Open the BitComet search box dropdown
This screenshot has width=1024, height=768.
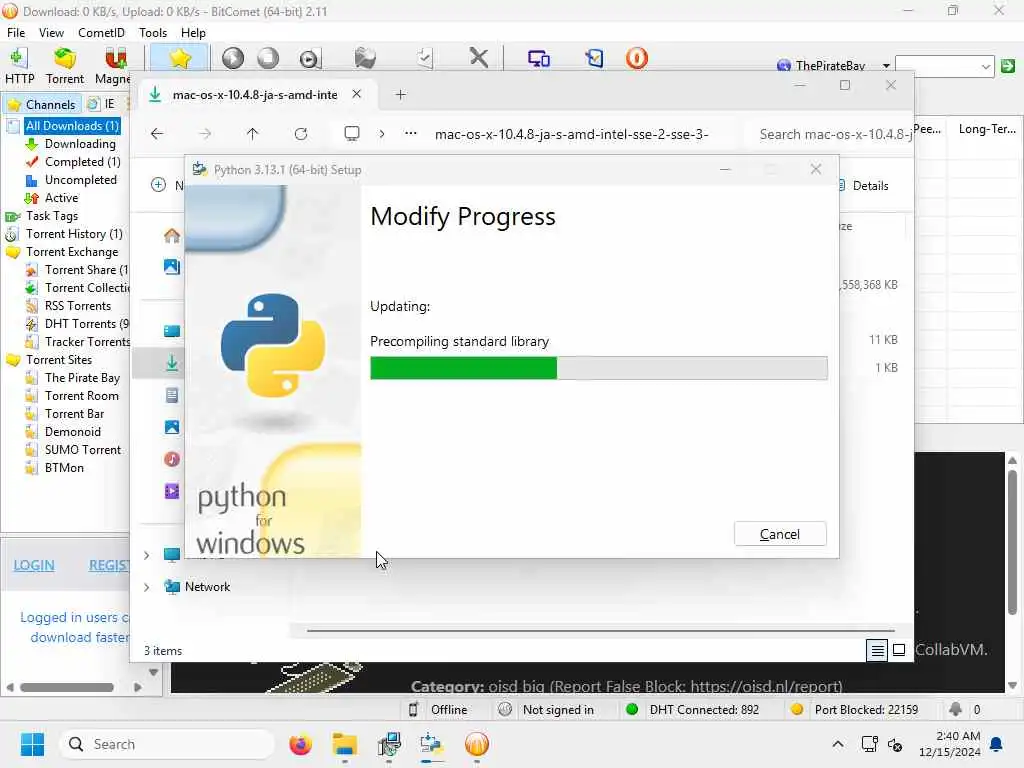[x=985, y=66]
